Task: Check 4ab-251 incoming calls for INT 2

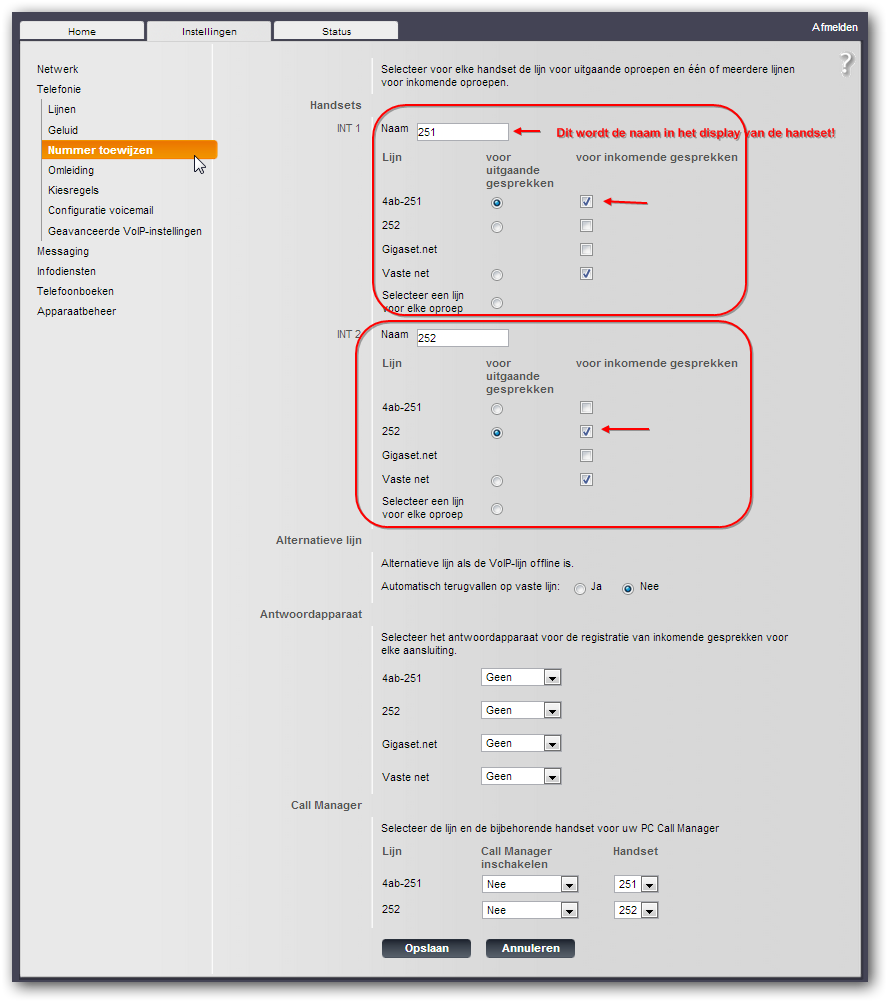Action: point(587,408)
